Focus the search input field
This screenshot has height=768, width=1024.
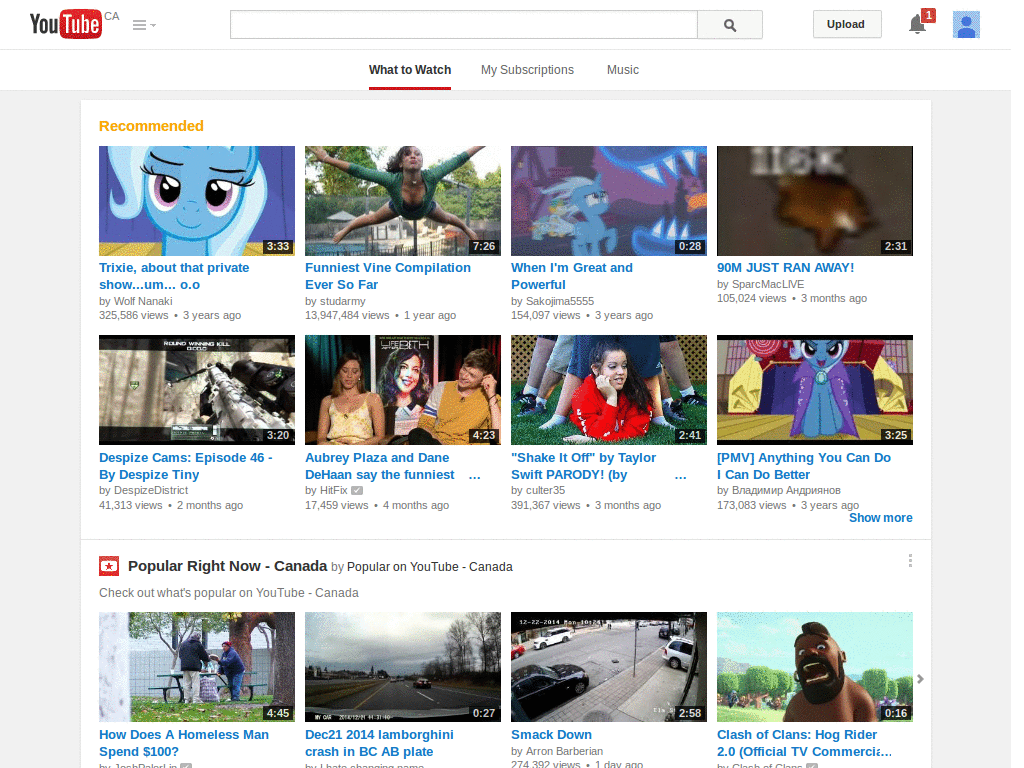464,25
